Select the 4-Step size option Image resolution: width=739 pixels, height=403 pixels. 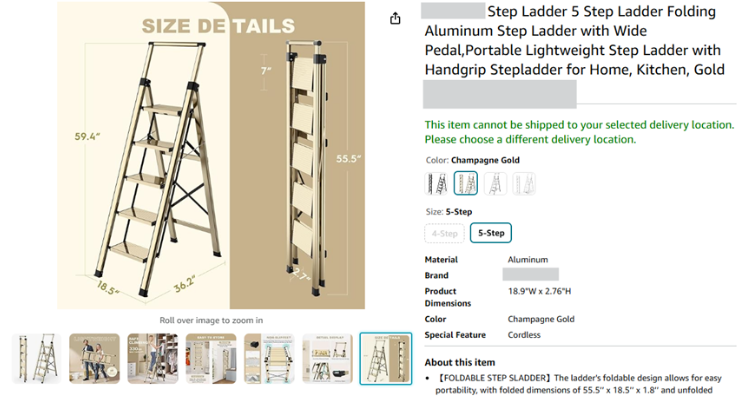[444, 233]
